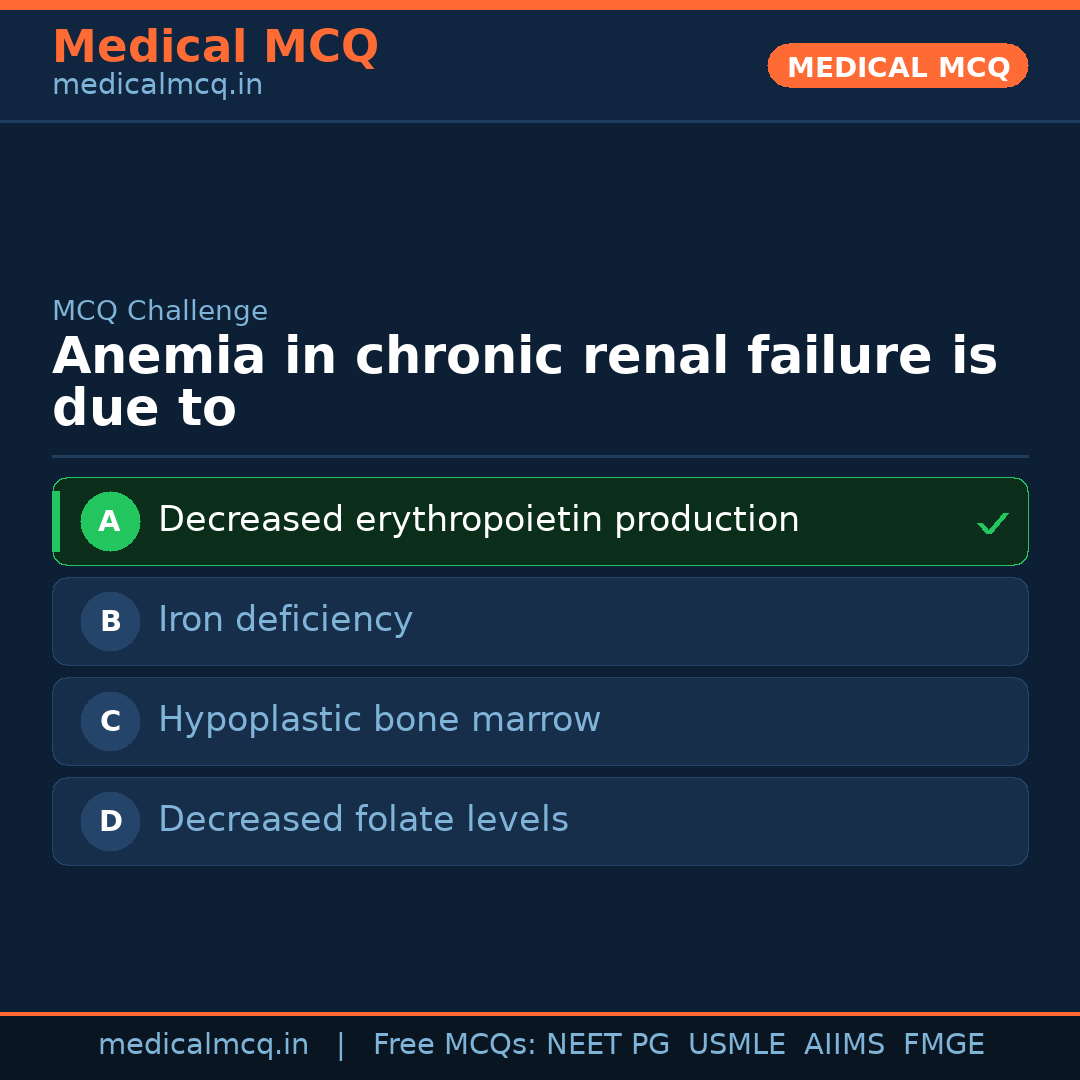Click 'FMGE' in the footer
Screen dimensions: 1080x1080
(x=943, y=1045)
